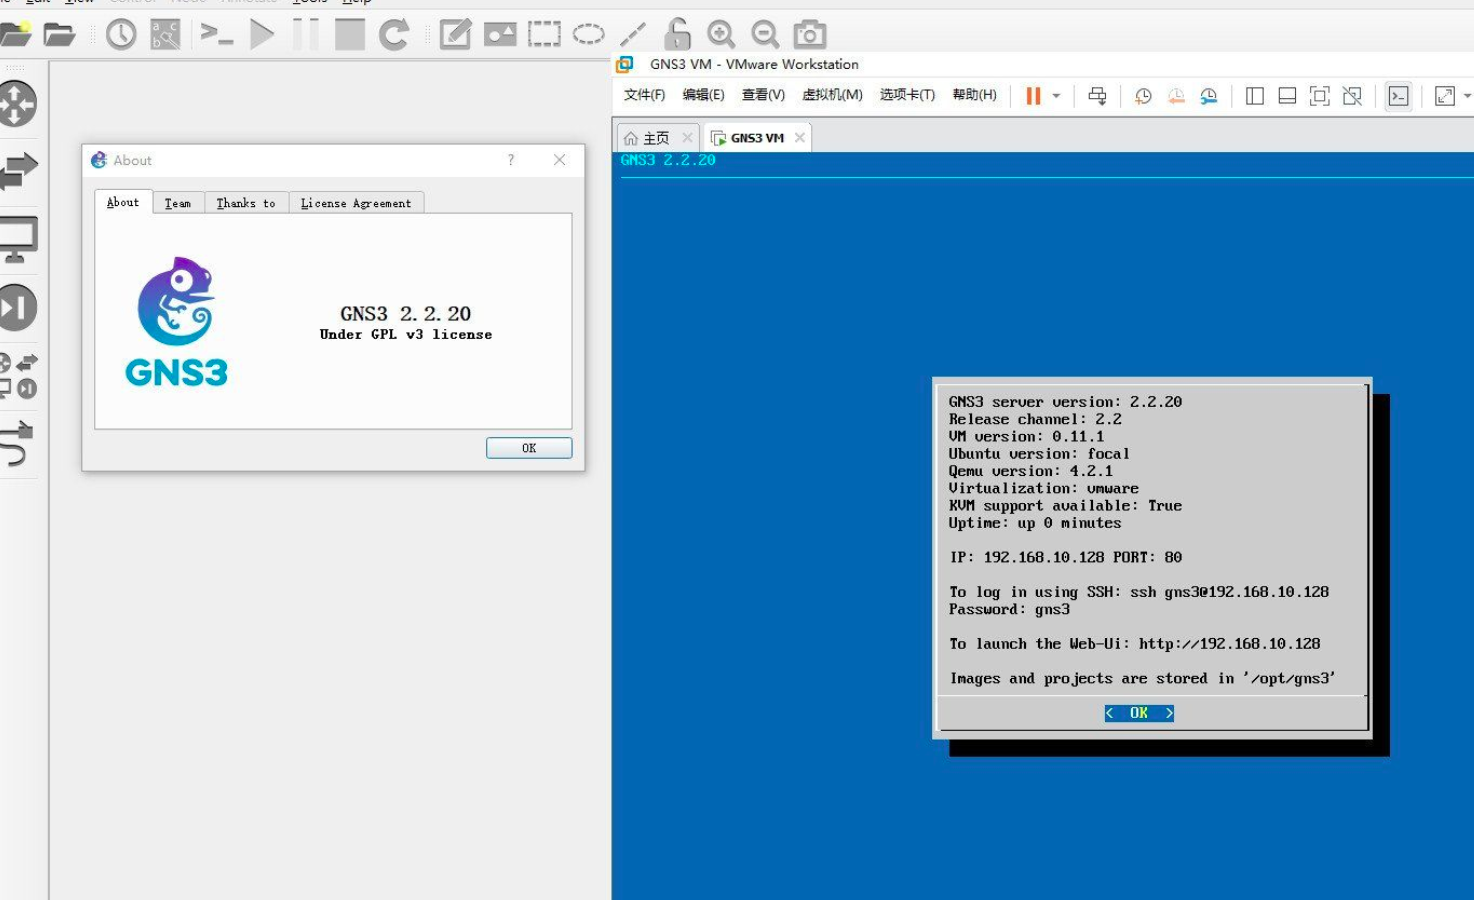Switch to the Team tab
The width and height of the screenshot is (1474, 900).
(x=178, y=203)
